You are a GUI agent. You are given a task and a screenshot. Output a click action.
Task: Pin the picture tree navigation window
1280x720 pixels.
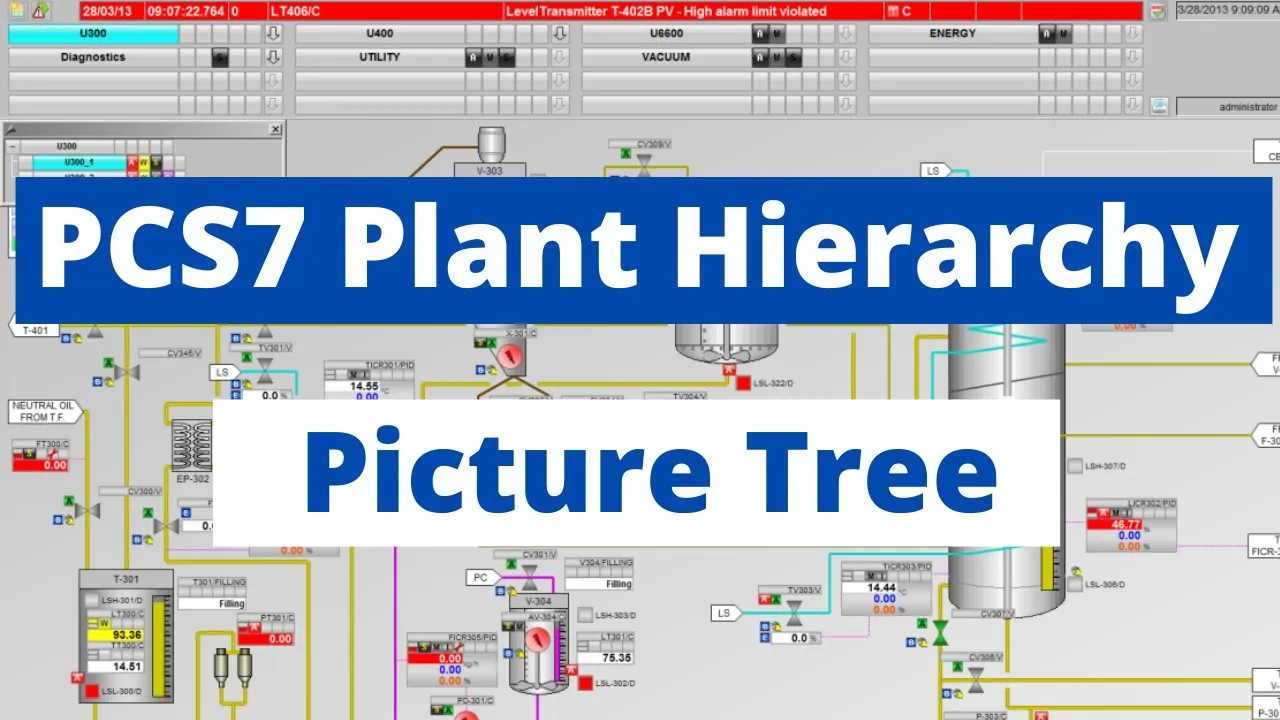click(x=11, y=129)
